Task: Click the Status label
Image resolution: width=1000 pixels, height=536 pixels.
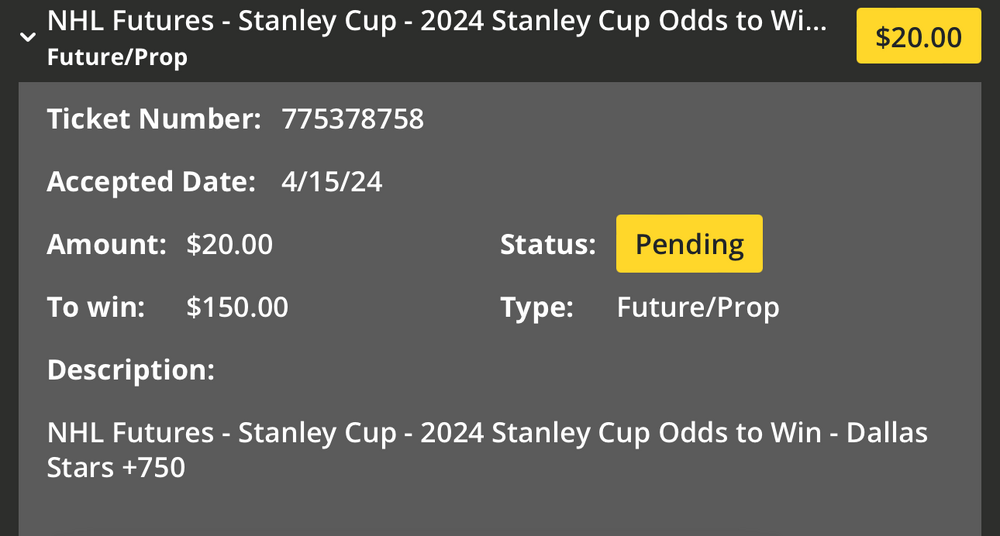Action: [547, 244]
